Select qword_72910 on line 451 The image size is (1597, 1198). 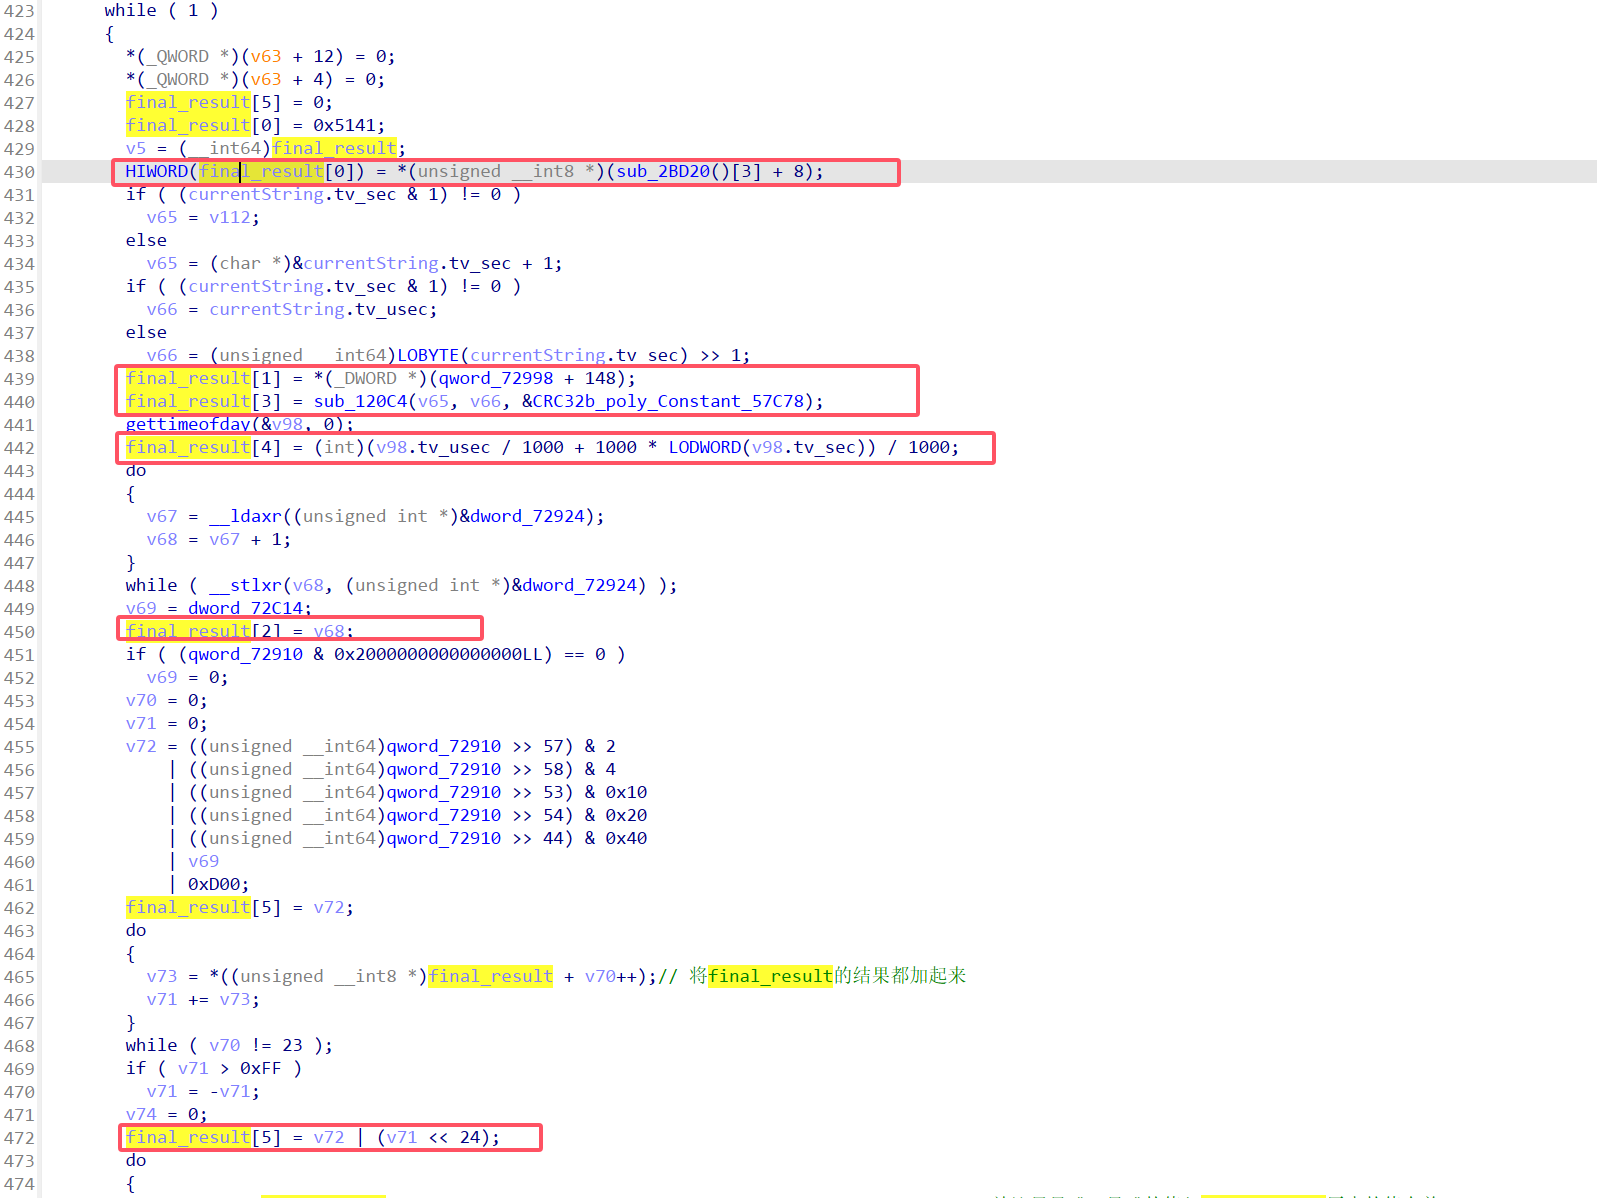(245, 655)
